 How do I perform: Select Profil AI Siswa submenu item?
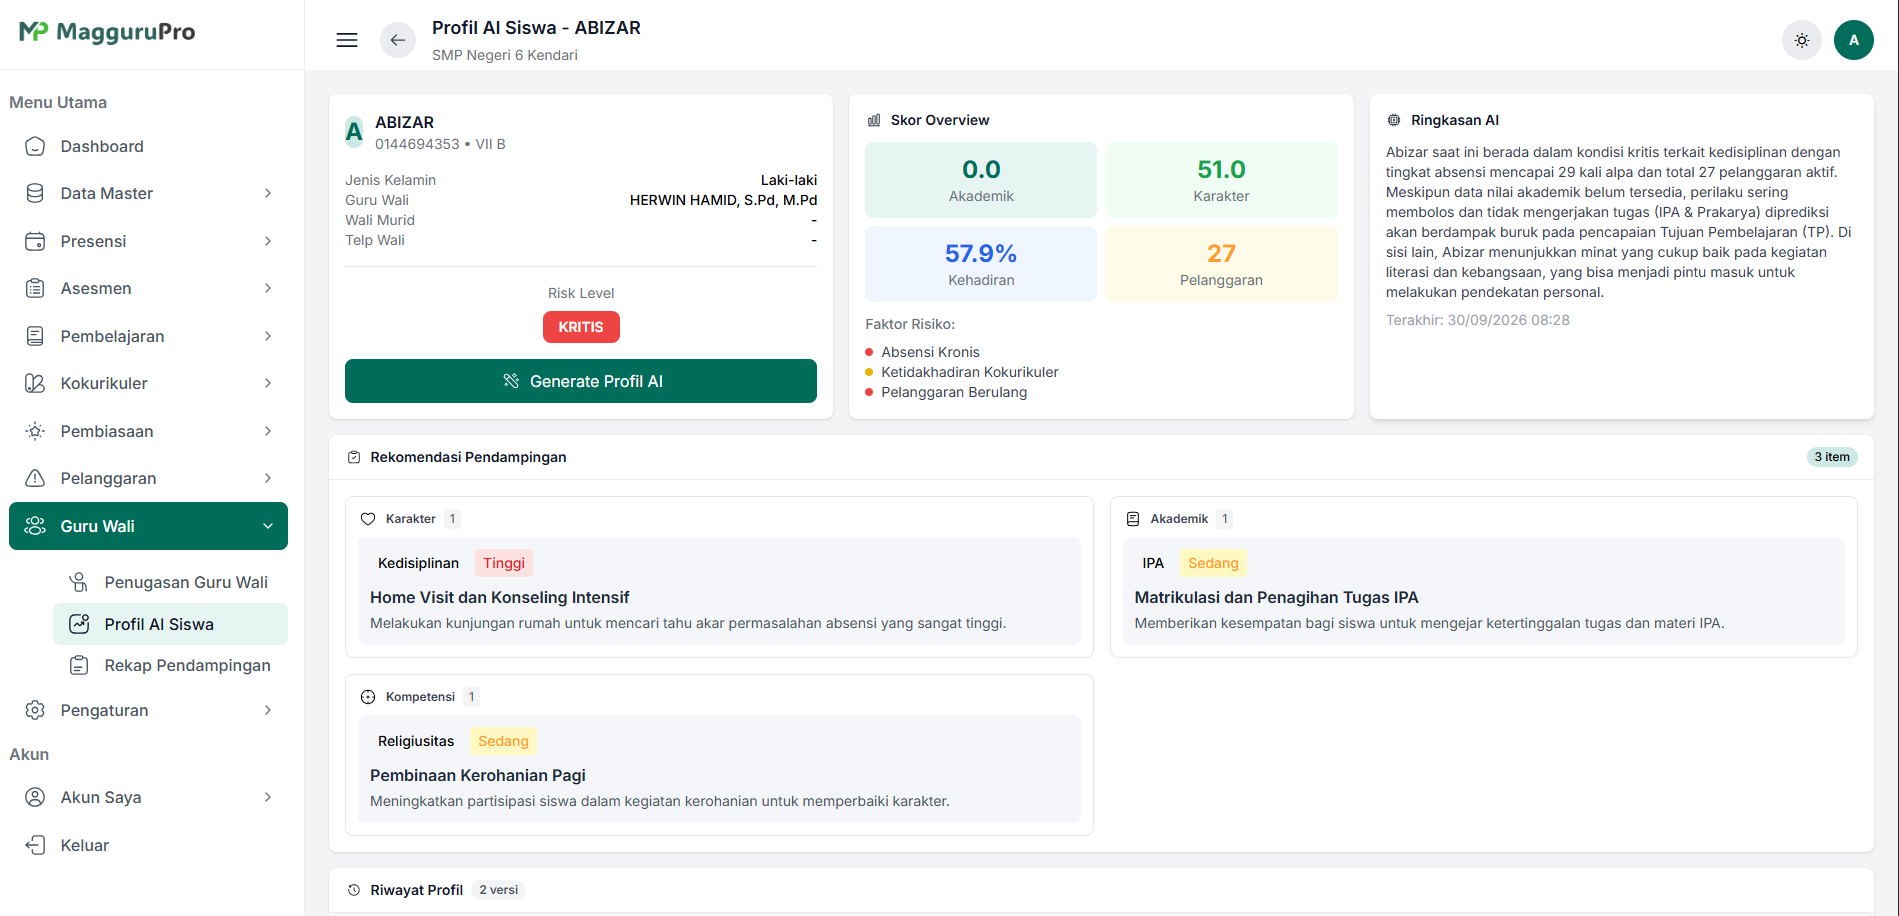coord(170,624)
